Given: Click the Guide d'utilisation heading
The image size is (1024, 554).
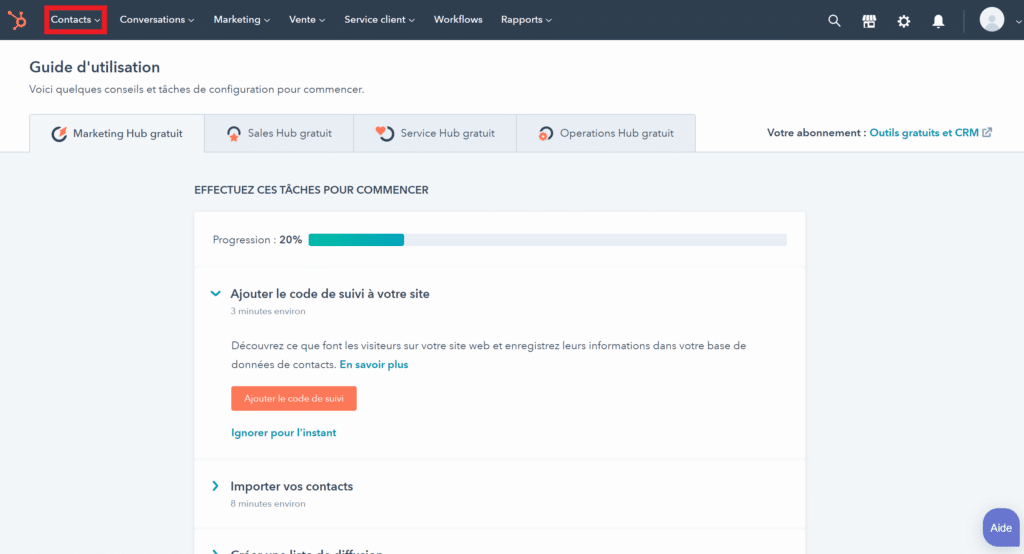Looking at the screenshot, I should (95, 67).
